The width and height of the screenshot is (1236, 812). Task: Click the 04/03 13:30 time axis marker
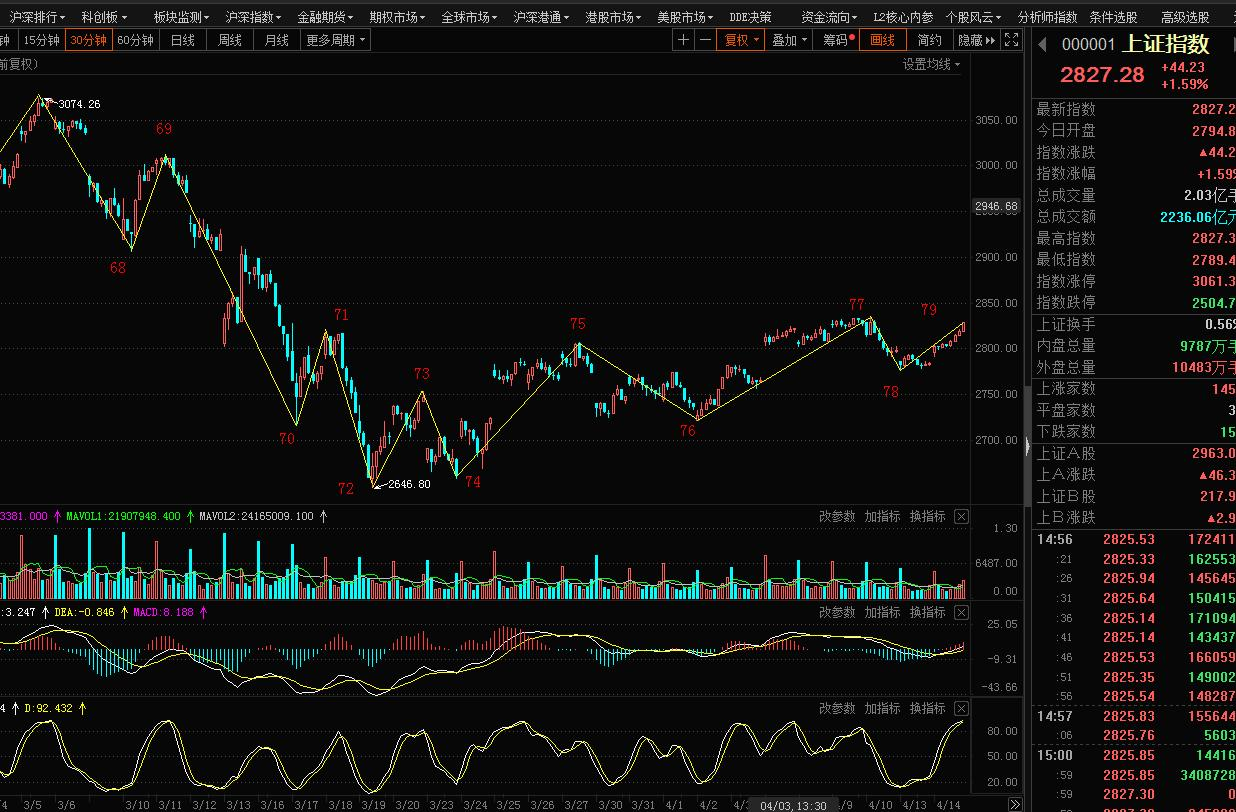click(793, 805)
